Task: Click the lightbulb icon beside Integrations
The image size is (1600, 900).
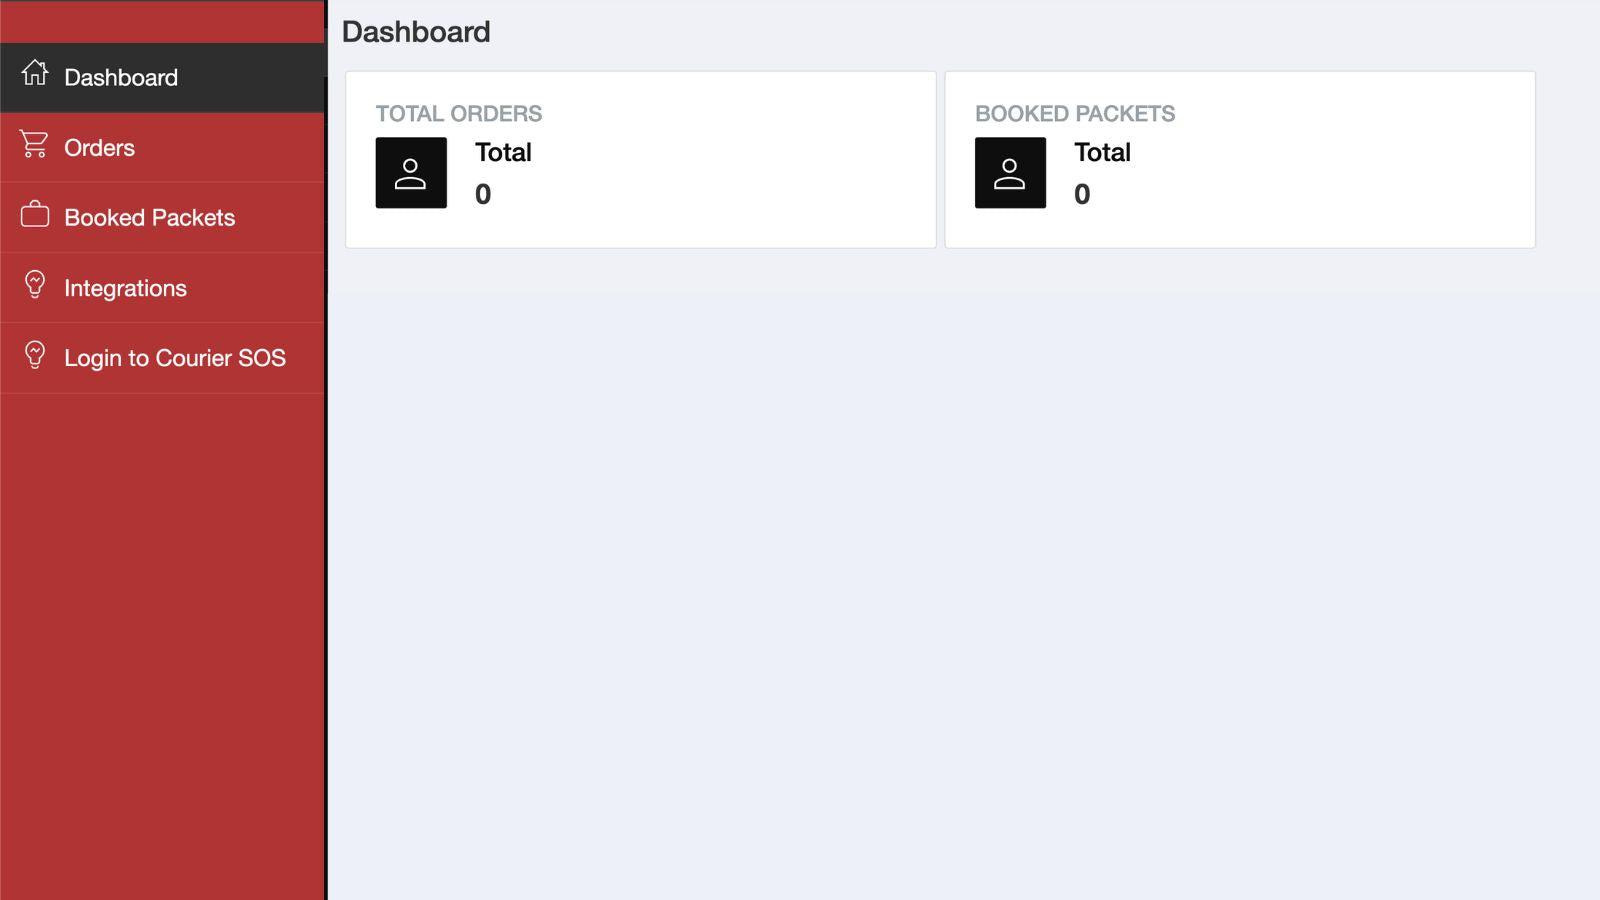Action: pos(35,285)
